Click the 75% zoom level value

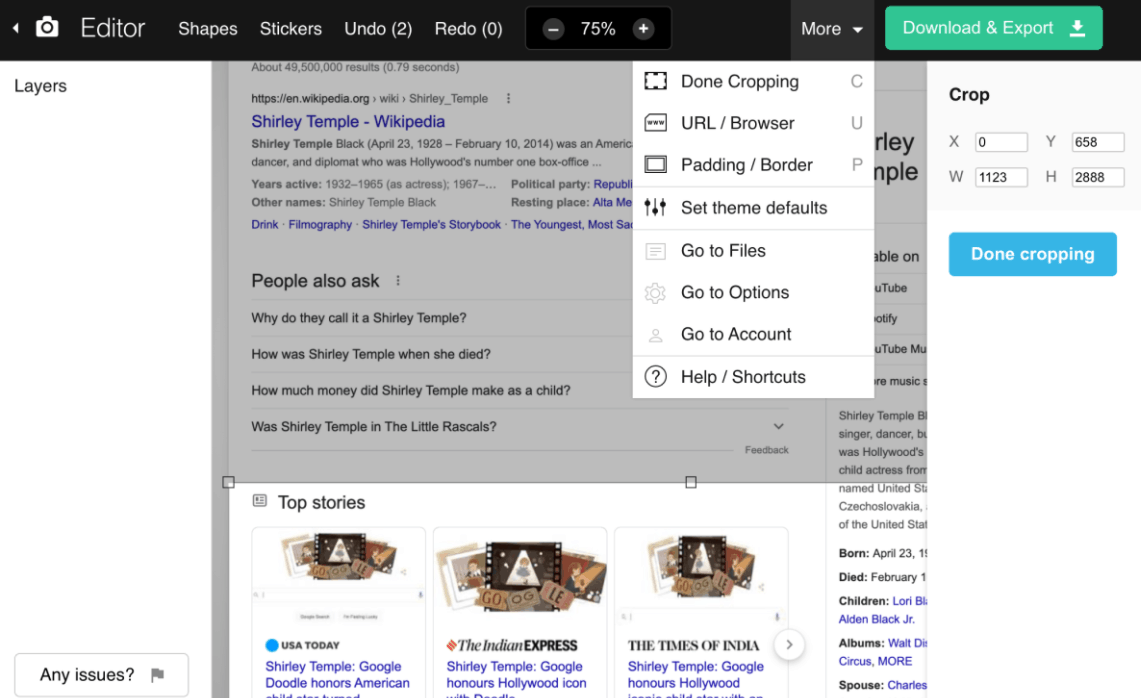pyautogui.click(x=598, y=29)
